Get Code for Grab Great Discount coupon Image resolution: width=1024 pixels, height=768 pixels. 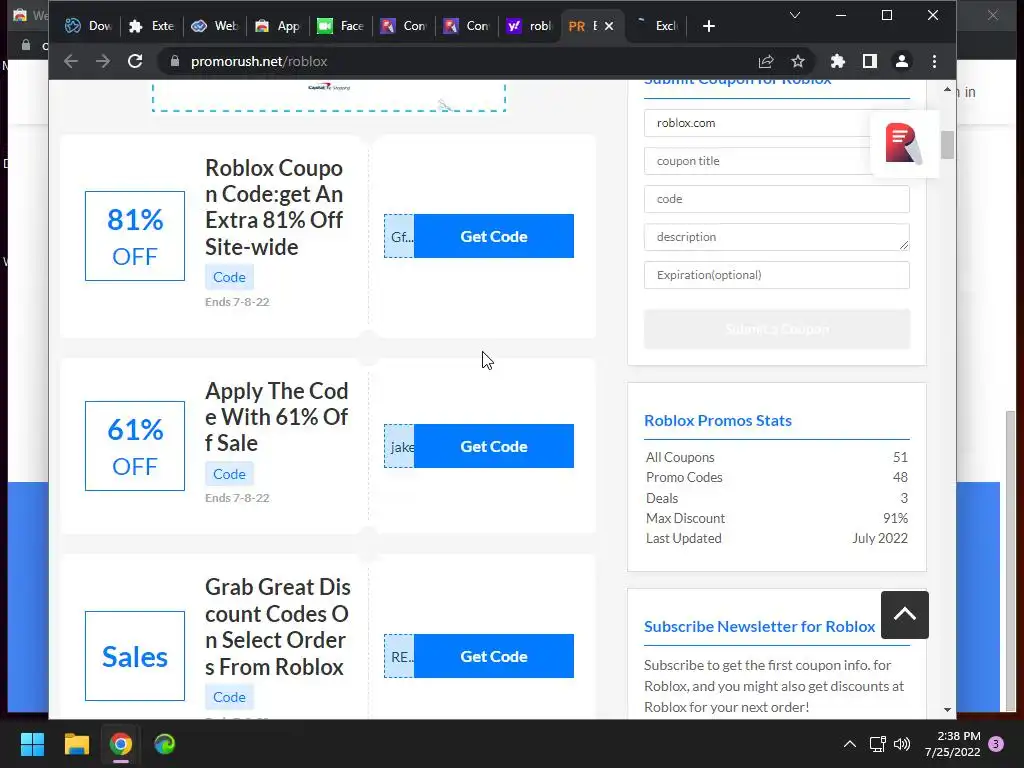click(494, 656)
